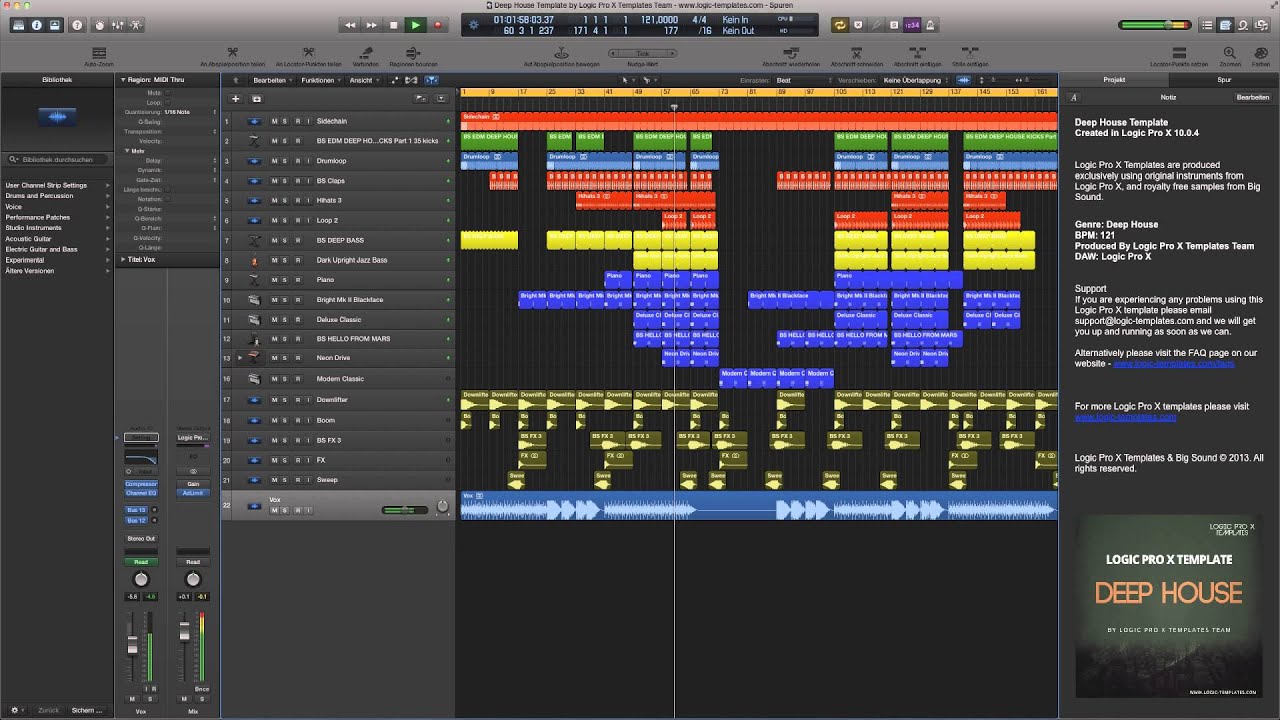Open the Editors scissors icon in control bar
Screen dimensions: 1280x720
click(x=137, y=24)
